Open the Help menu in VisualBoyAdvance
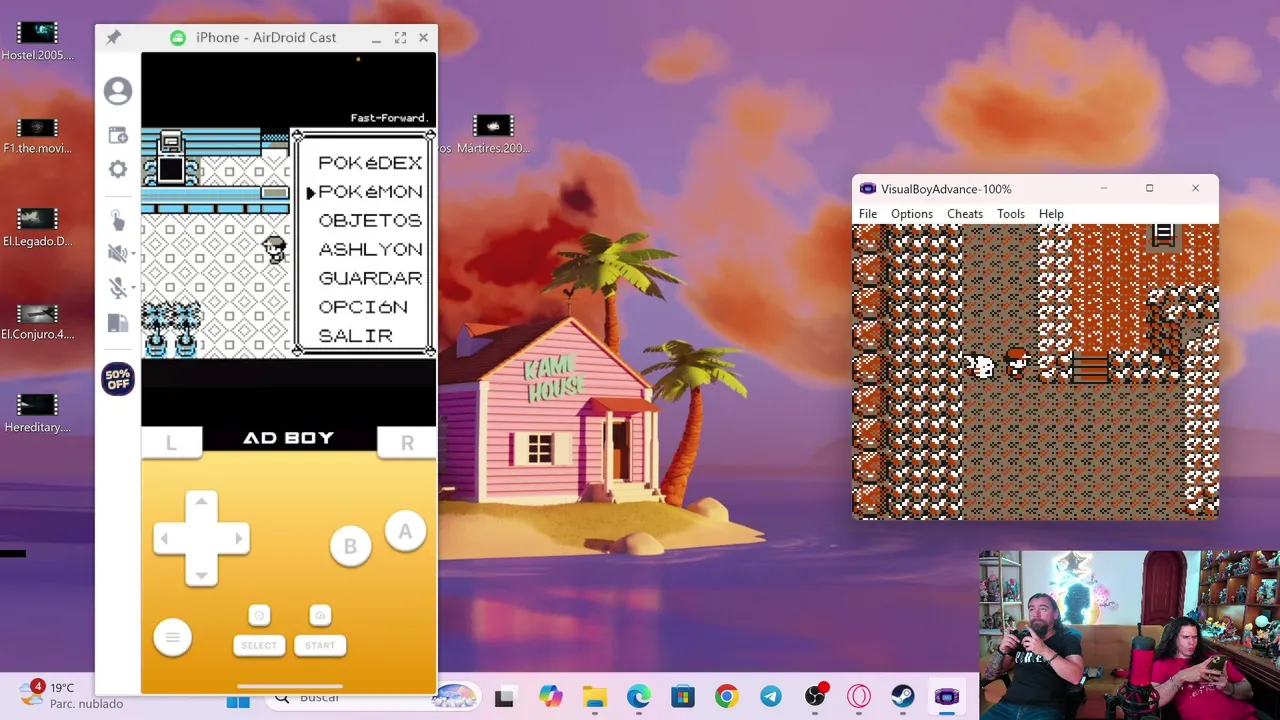The width and height of the screenshot is (1280, 720). (1051, 213)
